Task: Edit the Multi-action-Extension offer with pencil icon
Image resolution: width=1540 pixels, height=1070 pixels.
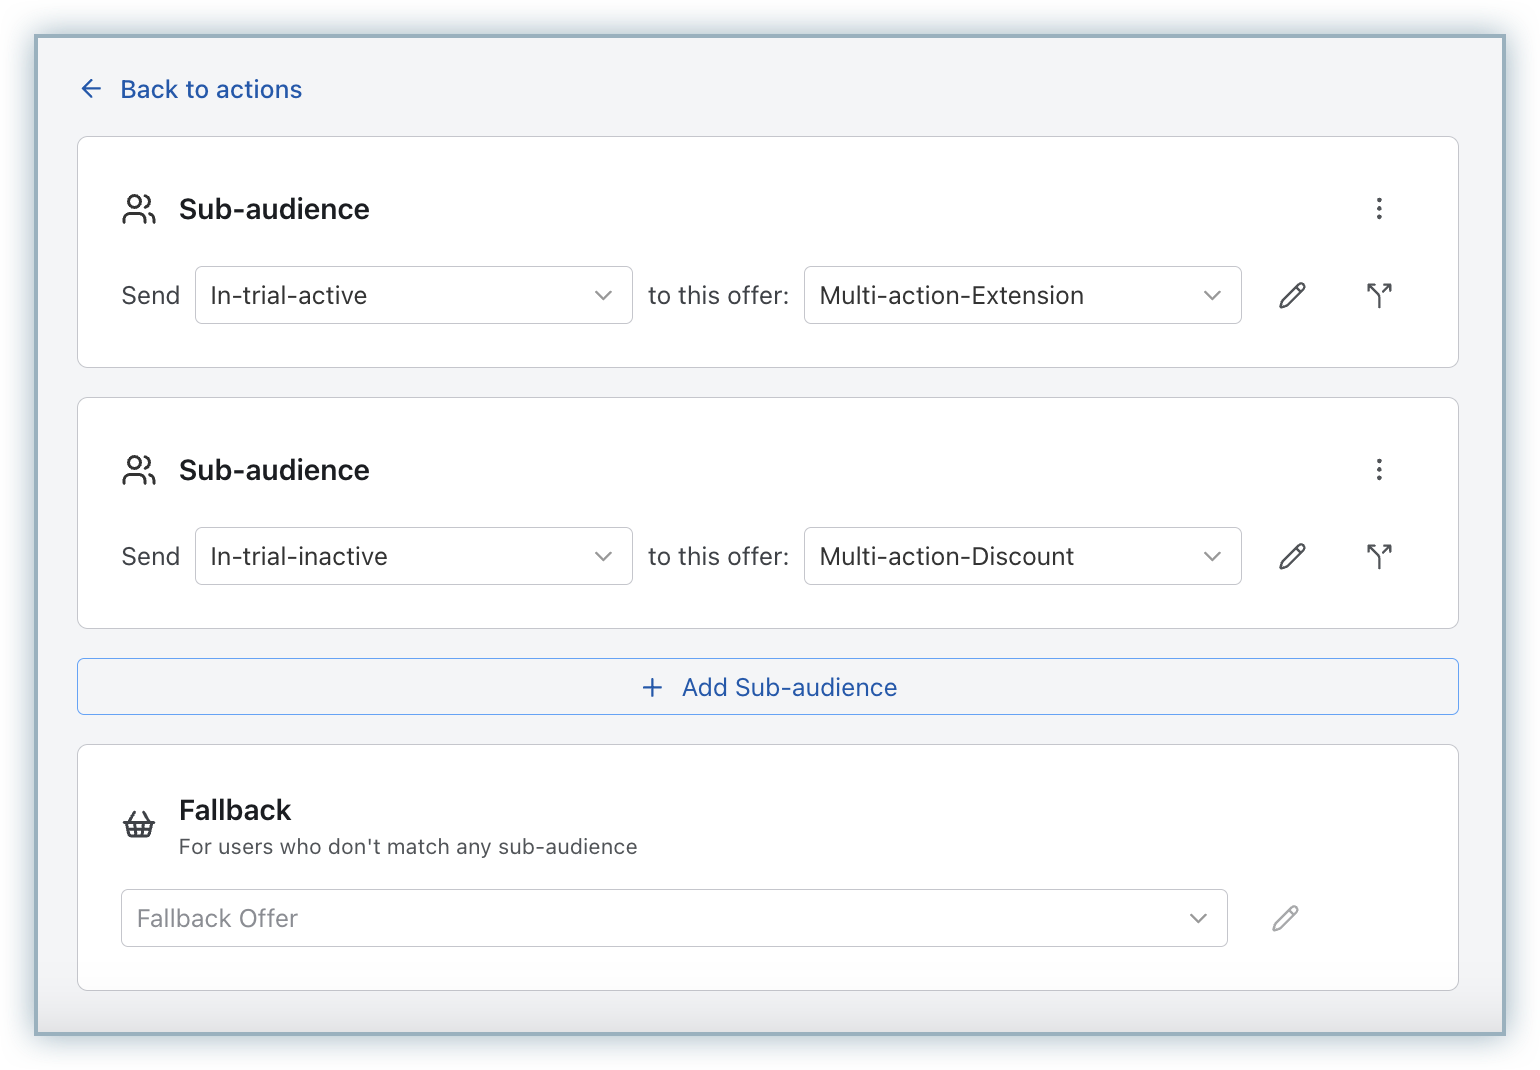Action: coord(1292,295)
